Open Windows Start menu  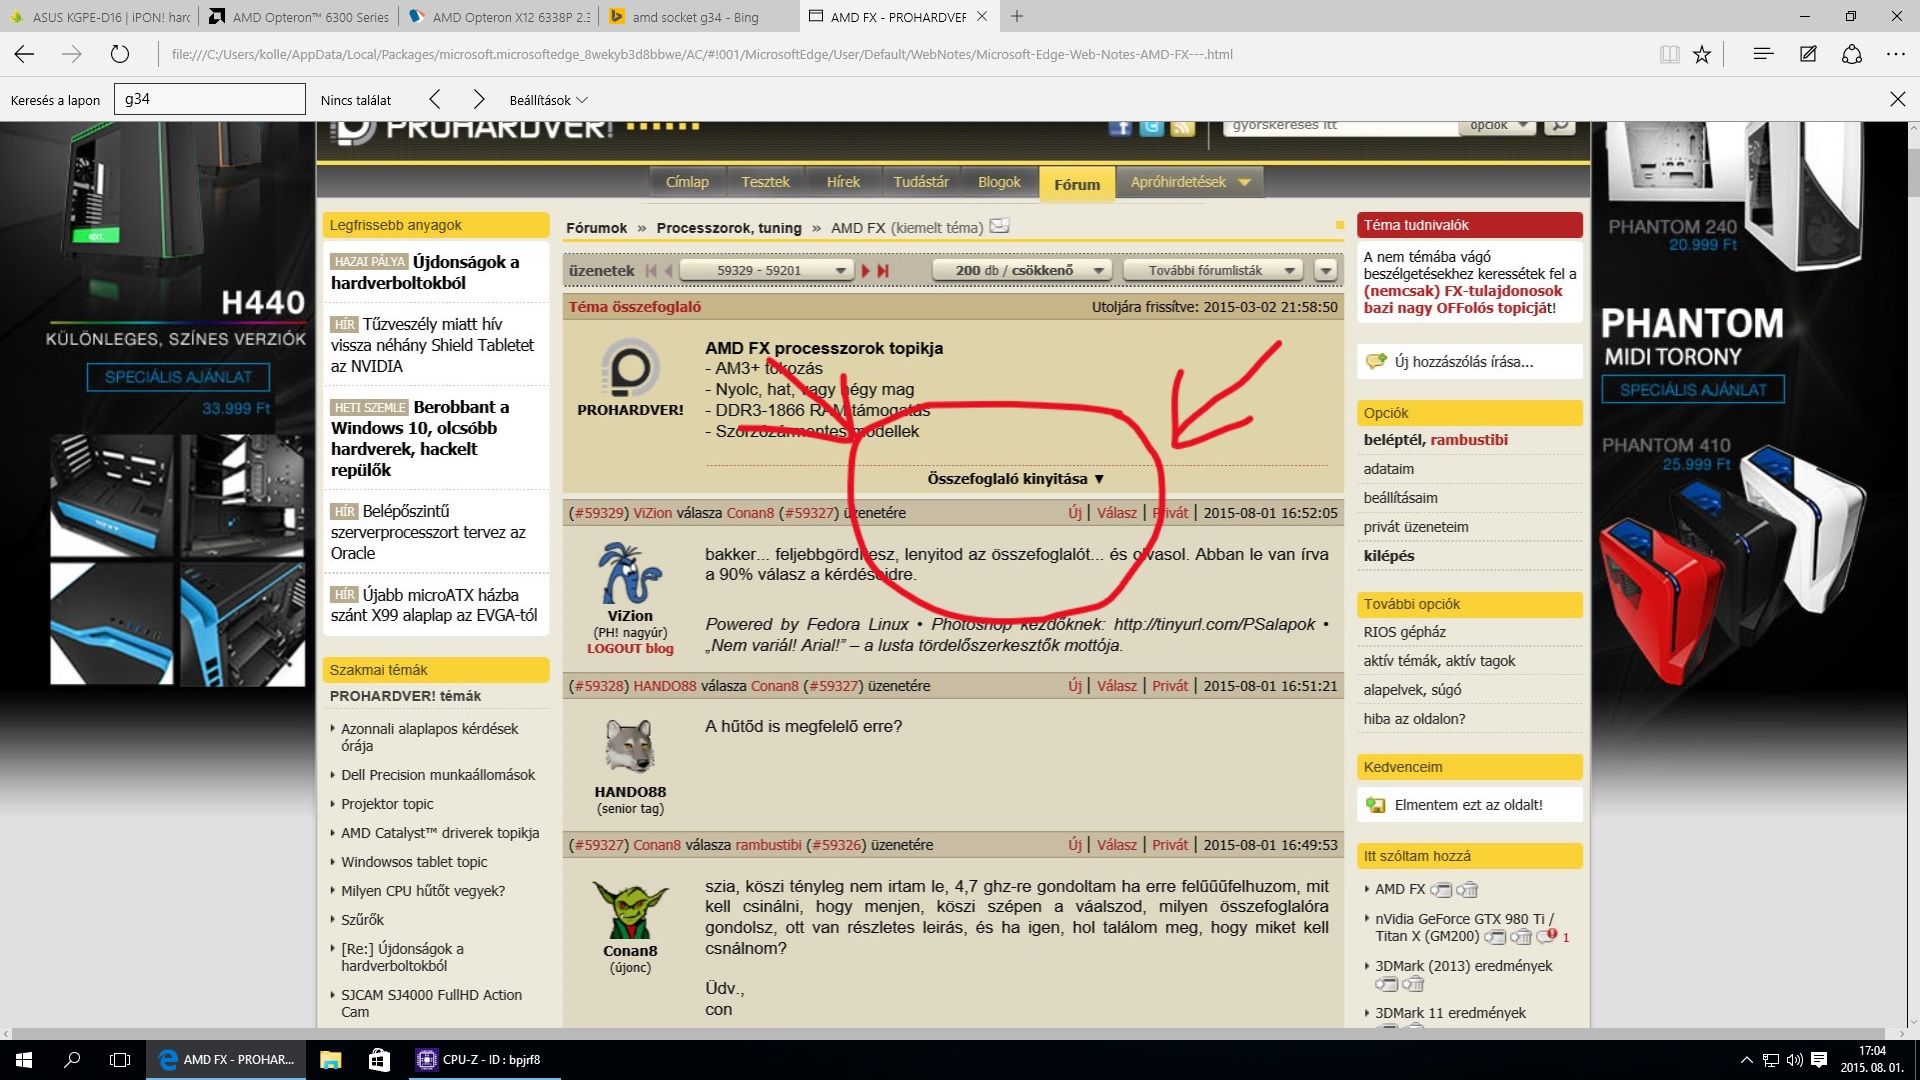point(24,1059)
